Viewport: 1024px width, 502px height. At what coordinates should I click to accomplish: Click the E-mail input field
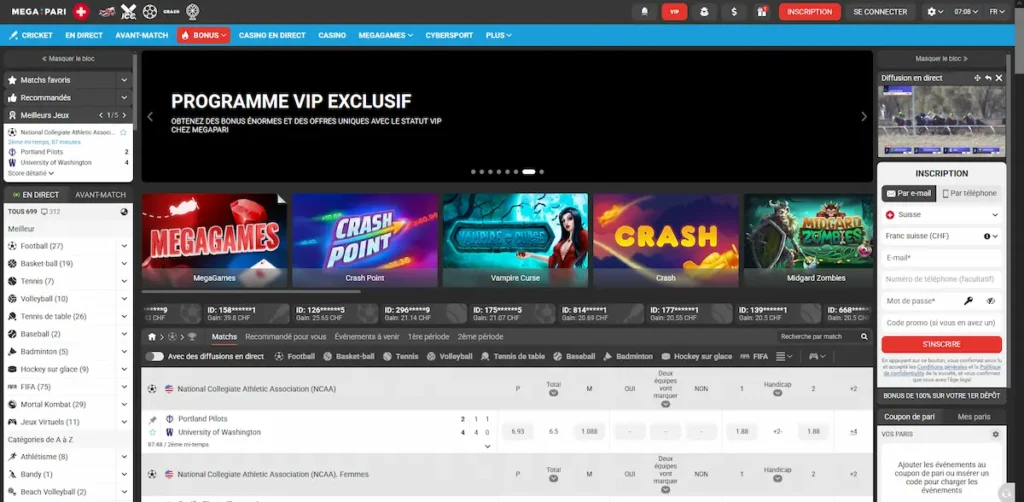click(942, 258)
